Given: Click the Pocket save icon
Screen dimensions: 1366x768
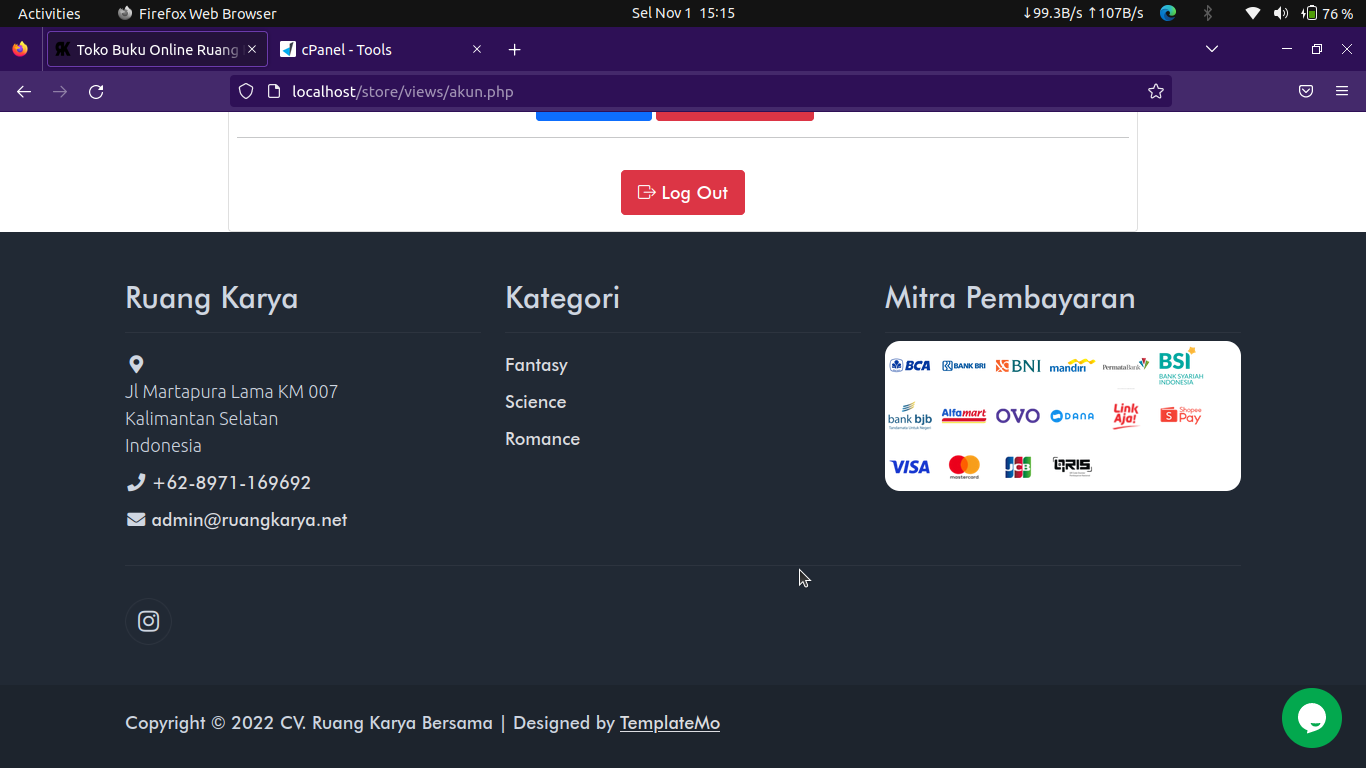Looking at the screenshot, I should pos(1306,92).
